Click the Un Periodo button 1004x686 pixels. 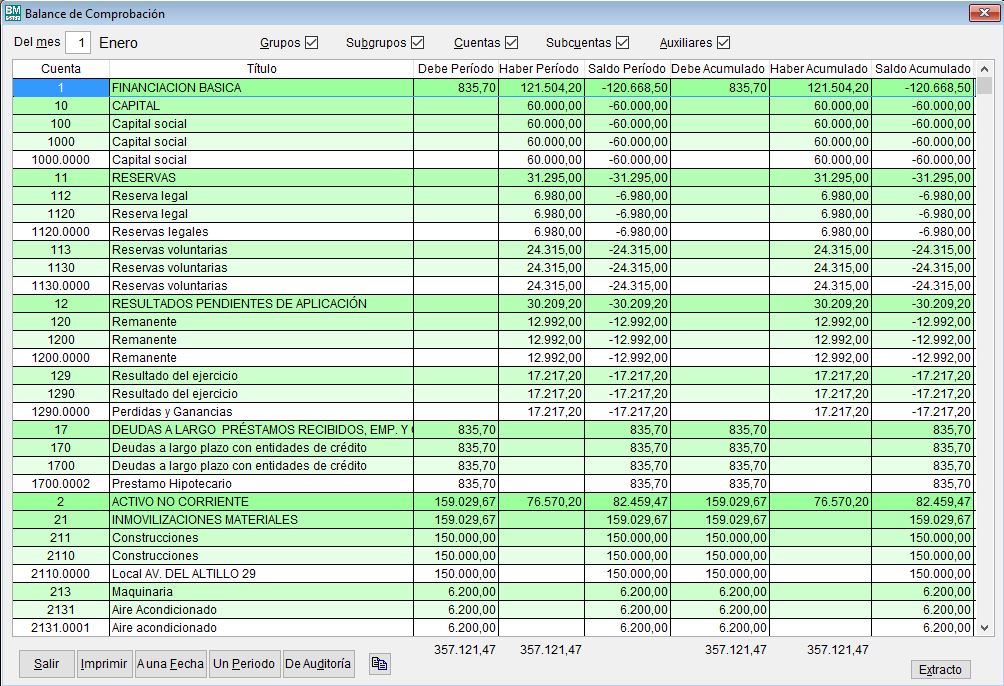click(244, 664)
